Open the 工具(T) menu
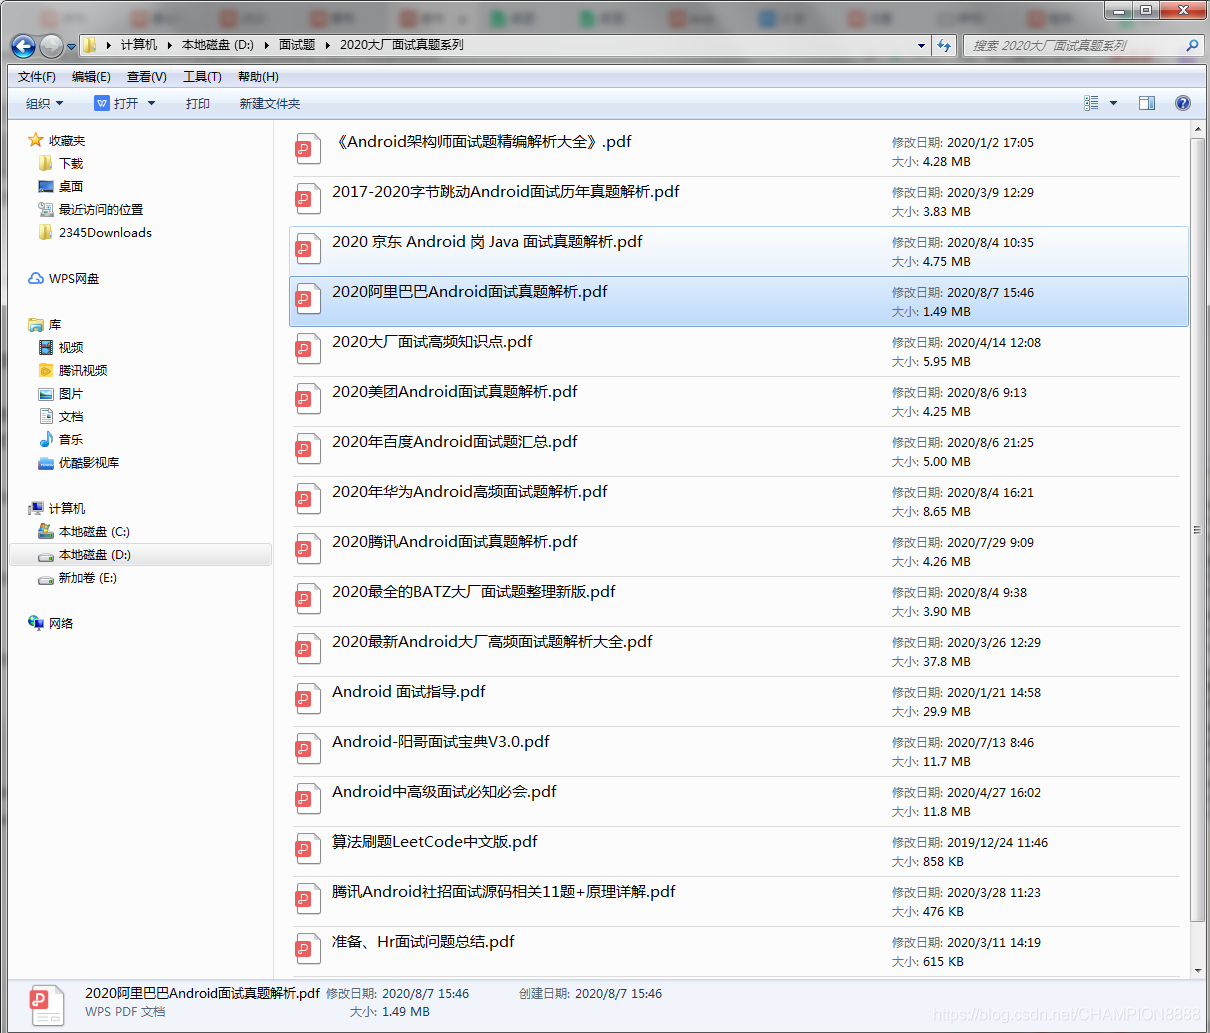 point(202,77)
